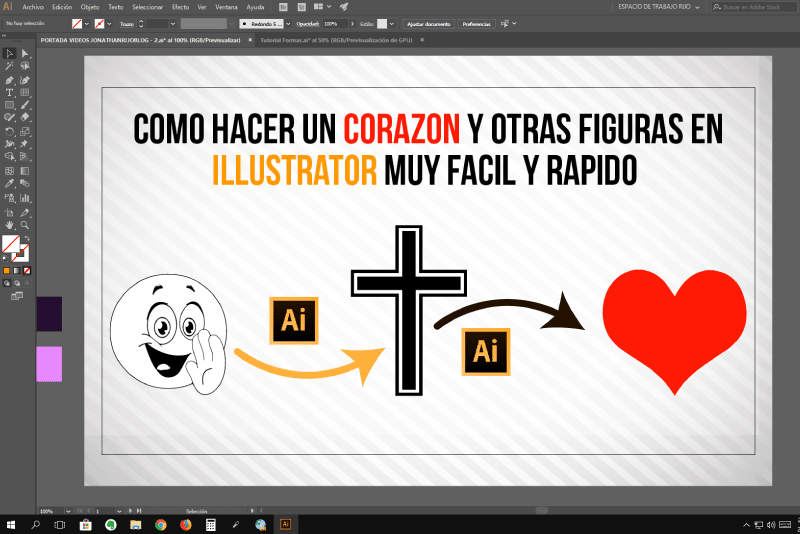This screenshot has height=534, width=800.
Task: Select the Magic Wand tool
Action: pyautogui.click(x=9, y=66)
